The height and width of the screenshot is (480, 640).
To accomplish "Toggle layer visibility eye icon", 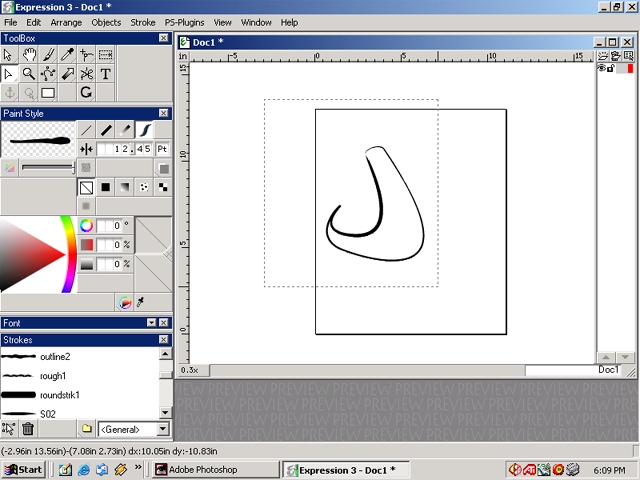I will point(602,68).
